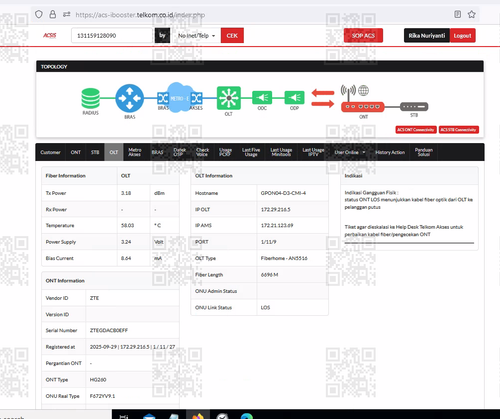Screen dimensions: 500x419
Task: Open reader view icon in address bar
Action: click(x=458, y=14)
